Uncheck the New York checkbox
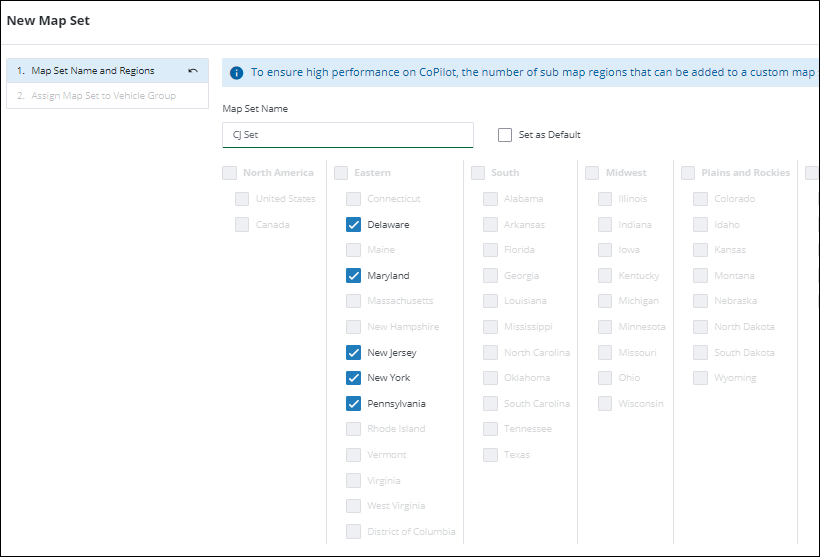 point(353,378)
